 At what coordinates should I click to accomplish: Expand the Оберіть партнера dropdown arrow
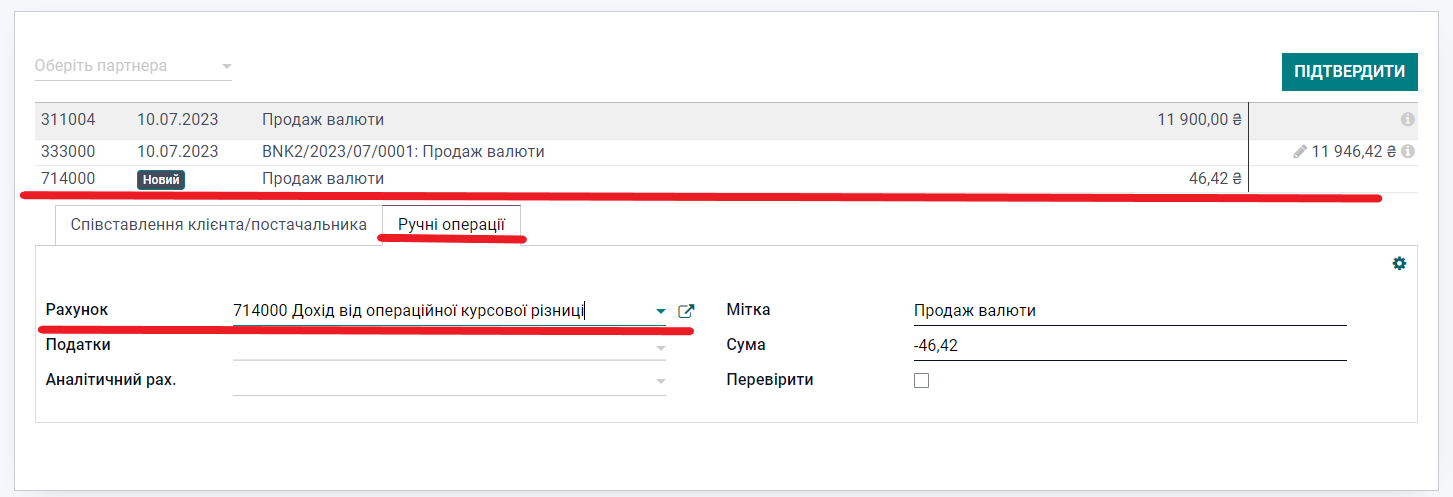[x=226, y=67]
